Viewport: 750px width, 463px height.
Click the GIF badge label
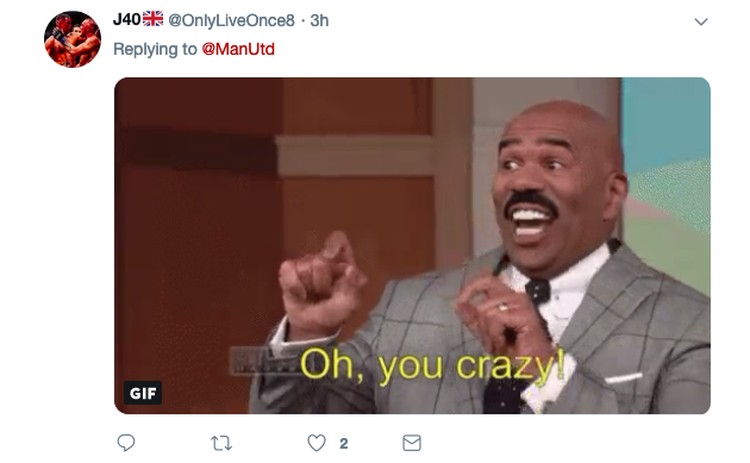143,393
